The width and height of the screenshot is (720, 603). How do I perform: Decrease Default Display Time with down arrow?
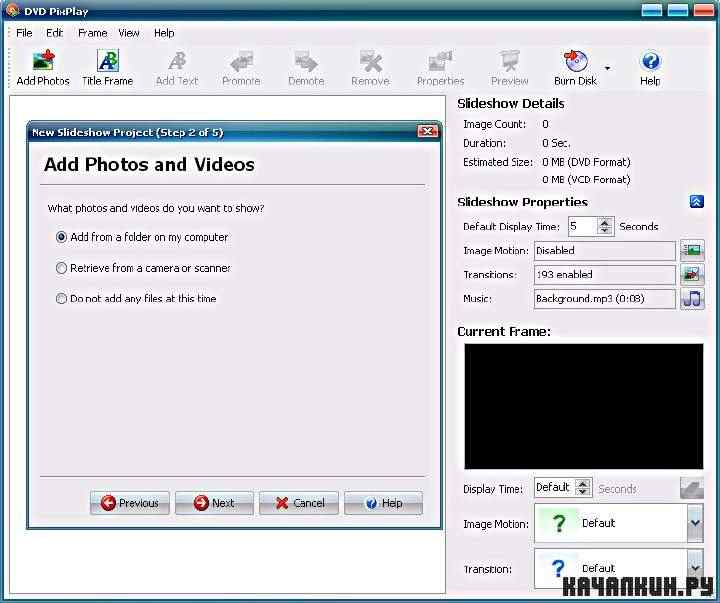point(605,231)
